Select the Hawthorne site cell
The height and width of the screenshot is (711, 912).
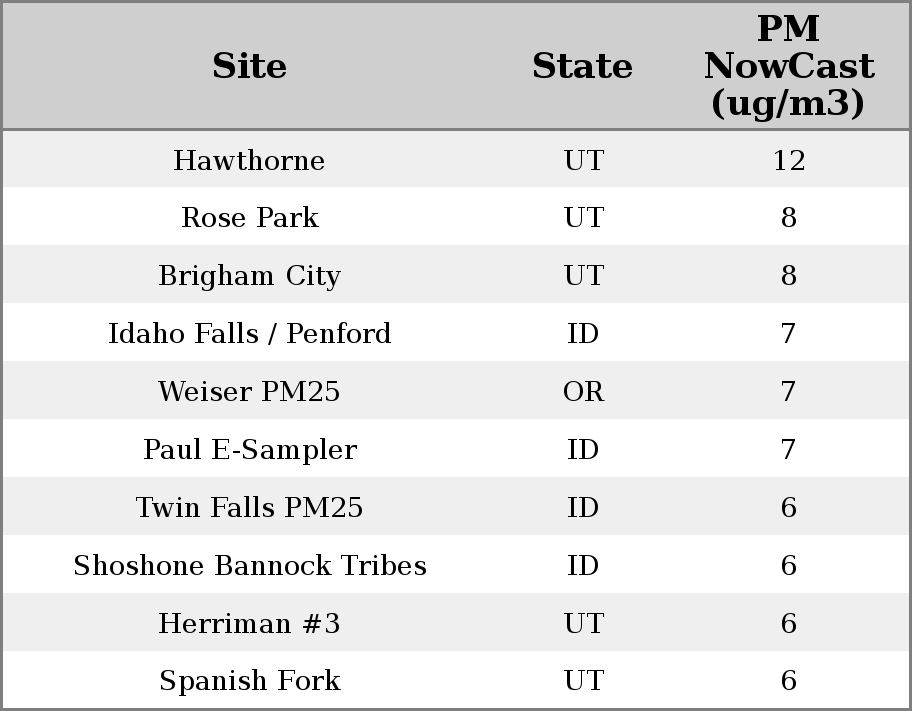pos(249,160)
